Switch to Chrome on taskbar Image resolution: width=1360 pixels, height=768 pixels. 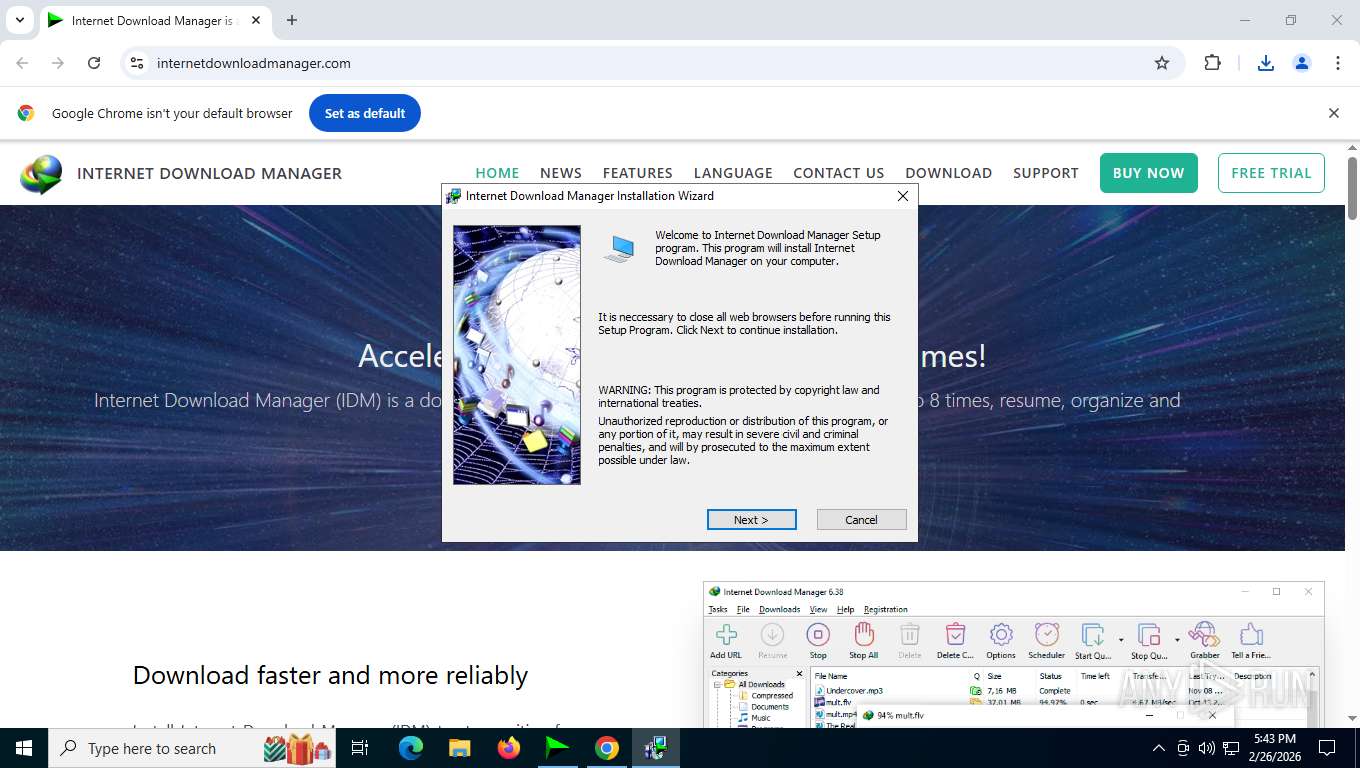click(606, 748)
